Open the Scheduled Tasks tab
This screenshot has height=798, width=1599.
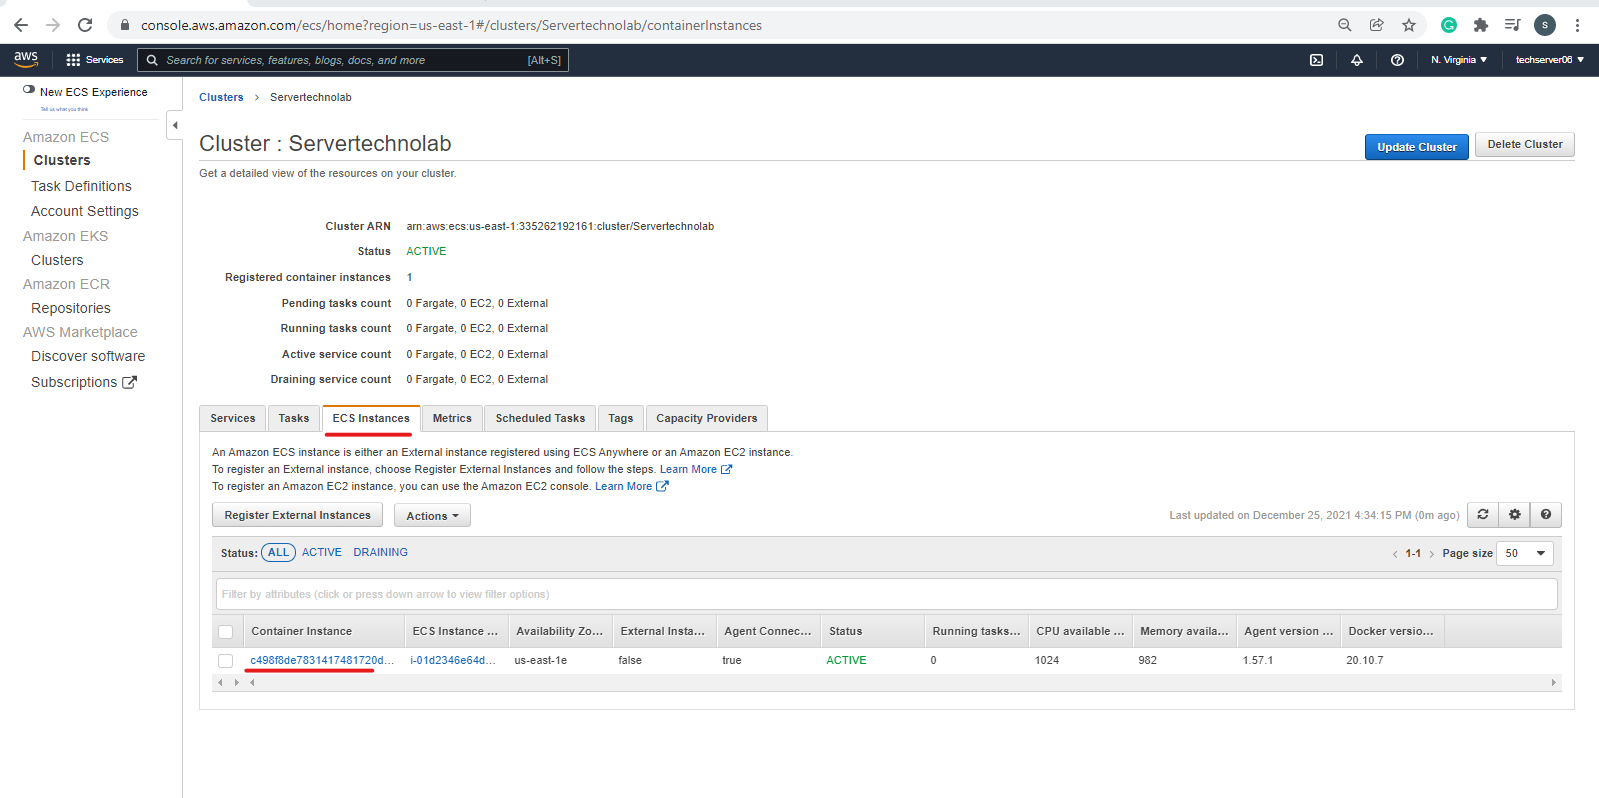[540, 418]
